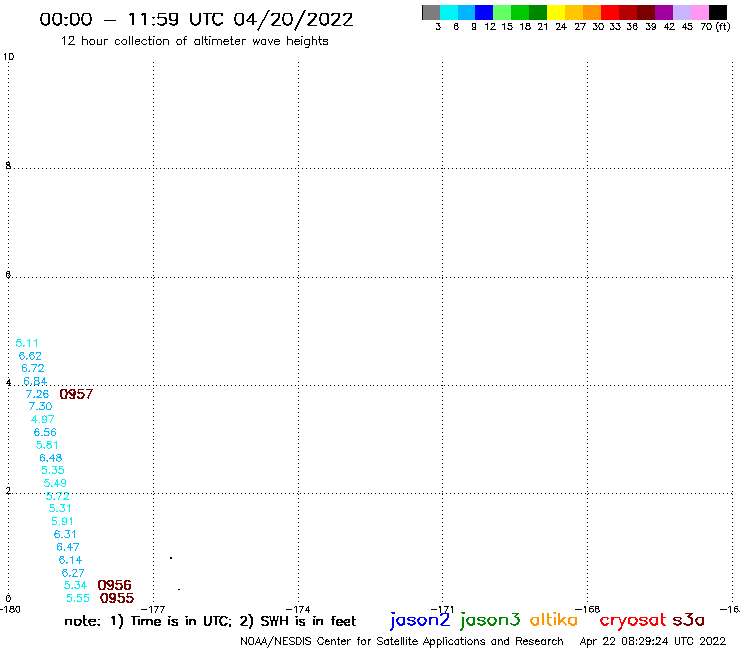This screenshot has height=650, width=740.
Task: Click the wave height value 5.55
Action: [78, 599]
